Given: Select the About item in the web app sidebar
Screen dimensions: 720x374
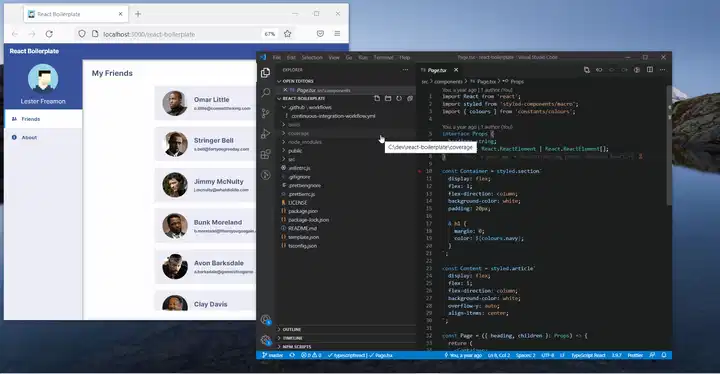Looking at the screenshot, I should 43,137.
